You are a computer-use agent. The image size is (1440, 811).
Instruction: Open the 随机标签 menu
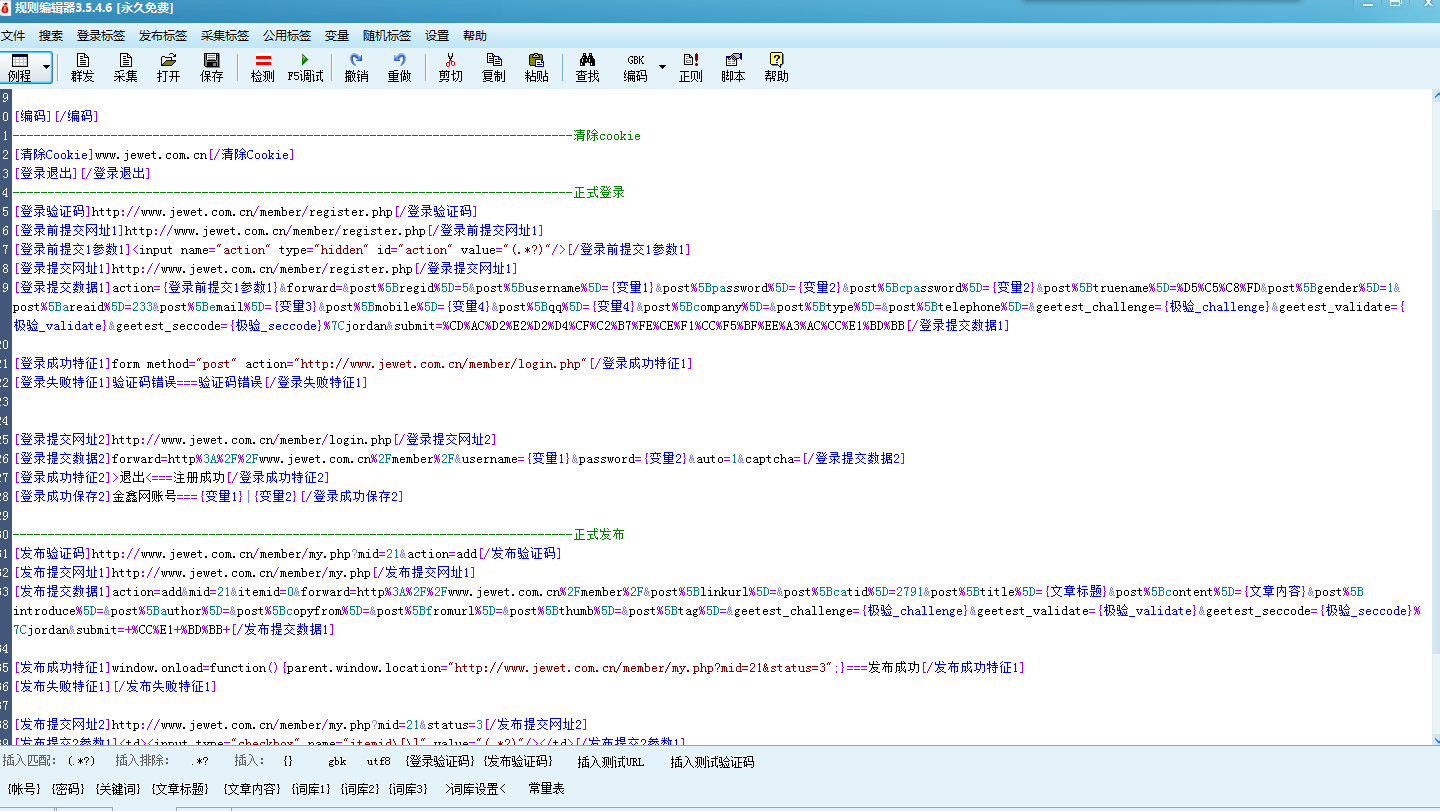click(x=387, y=35)
